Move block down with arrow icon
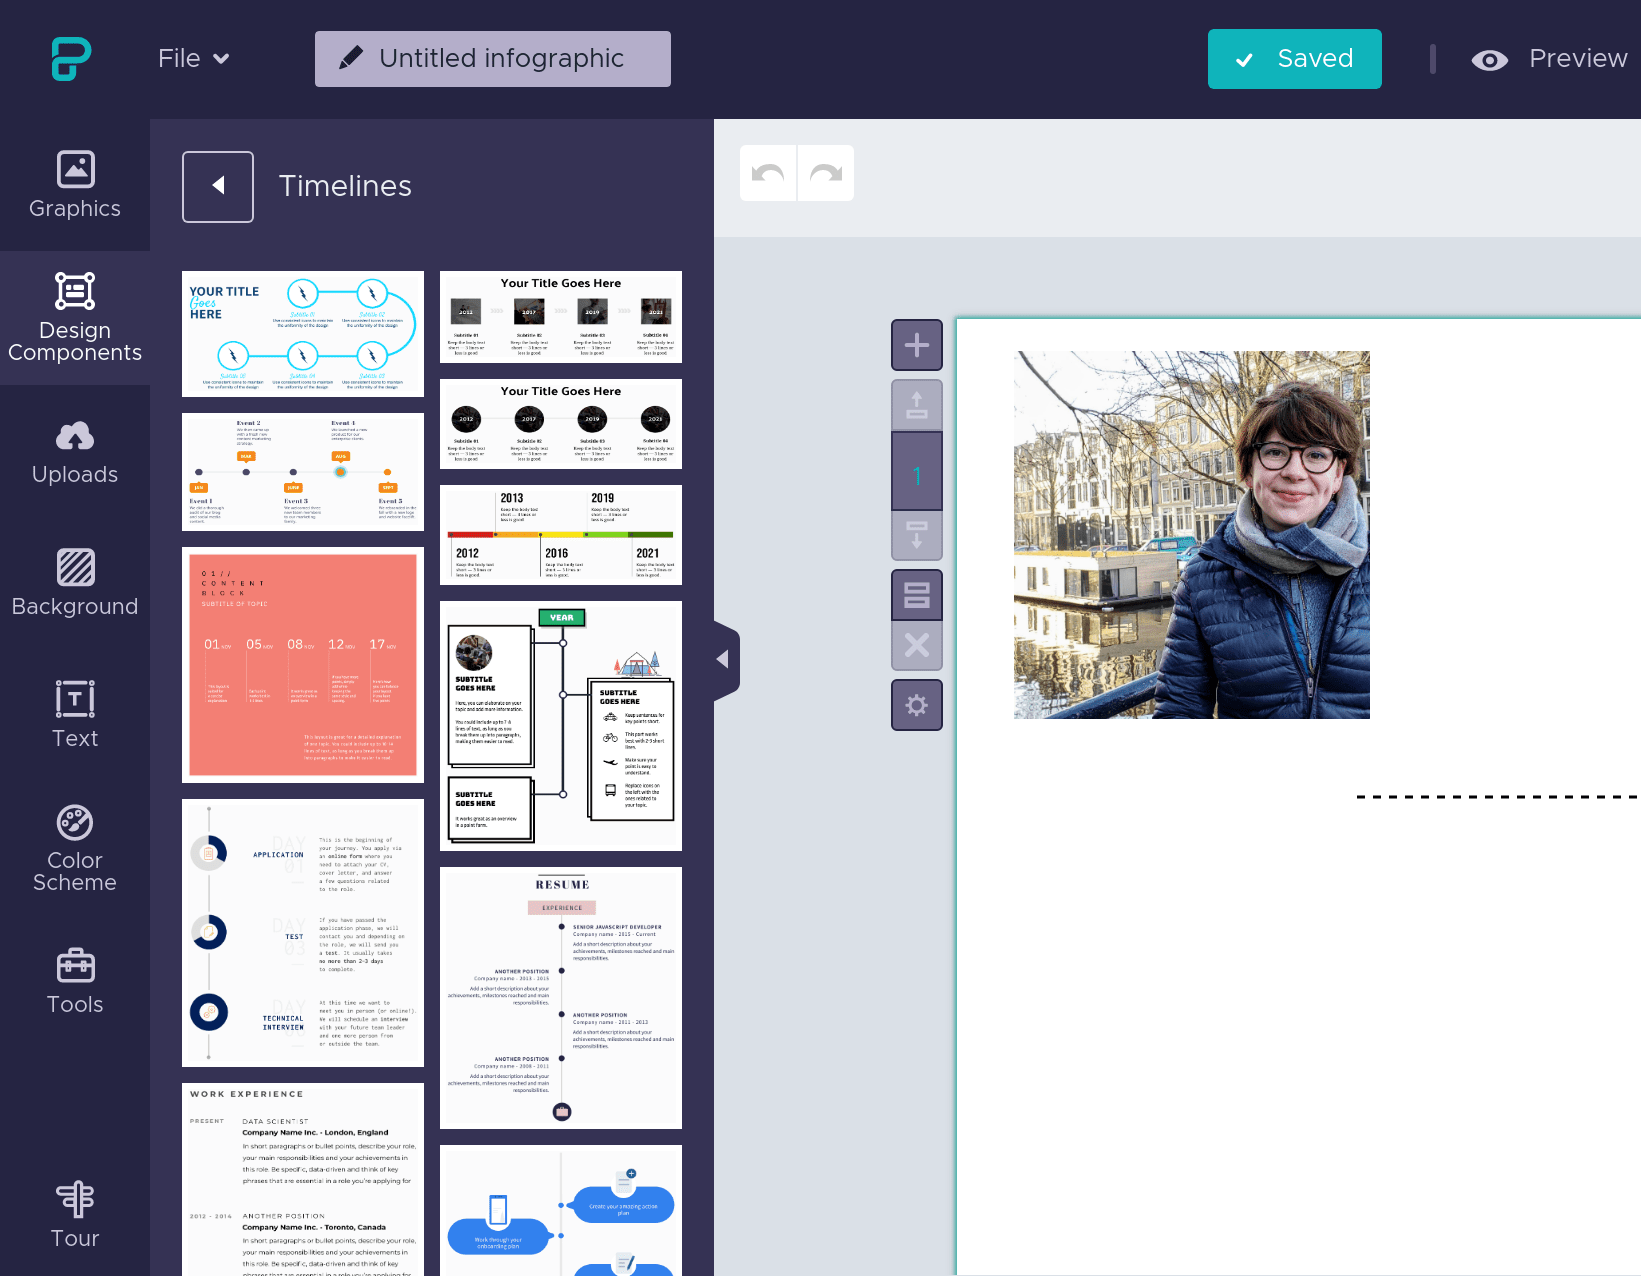The width and height of the screenshot is (1641, 1276). click(917, 536)
